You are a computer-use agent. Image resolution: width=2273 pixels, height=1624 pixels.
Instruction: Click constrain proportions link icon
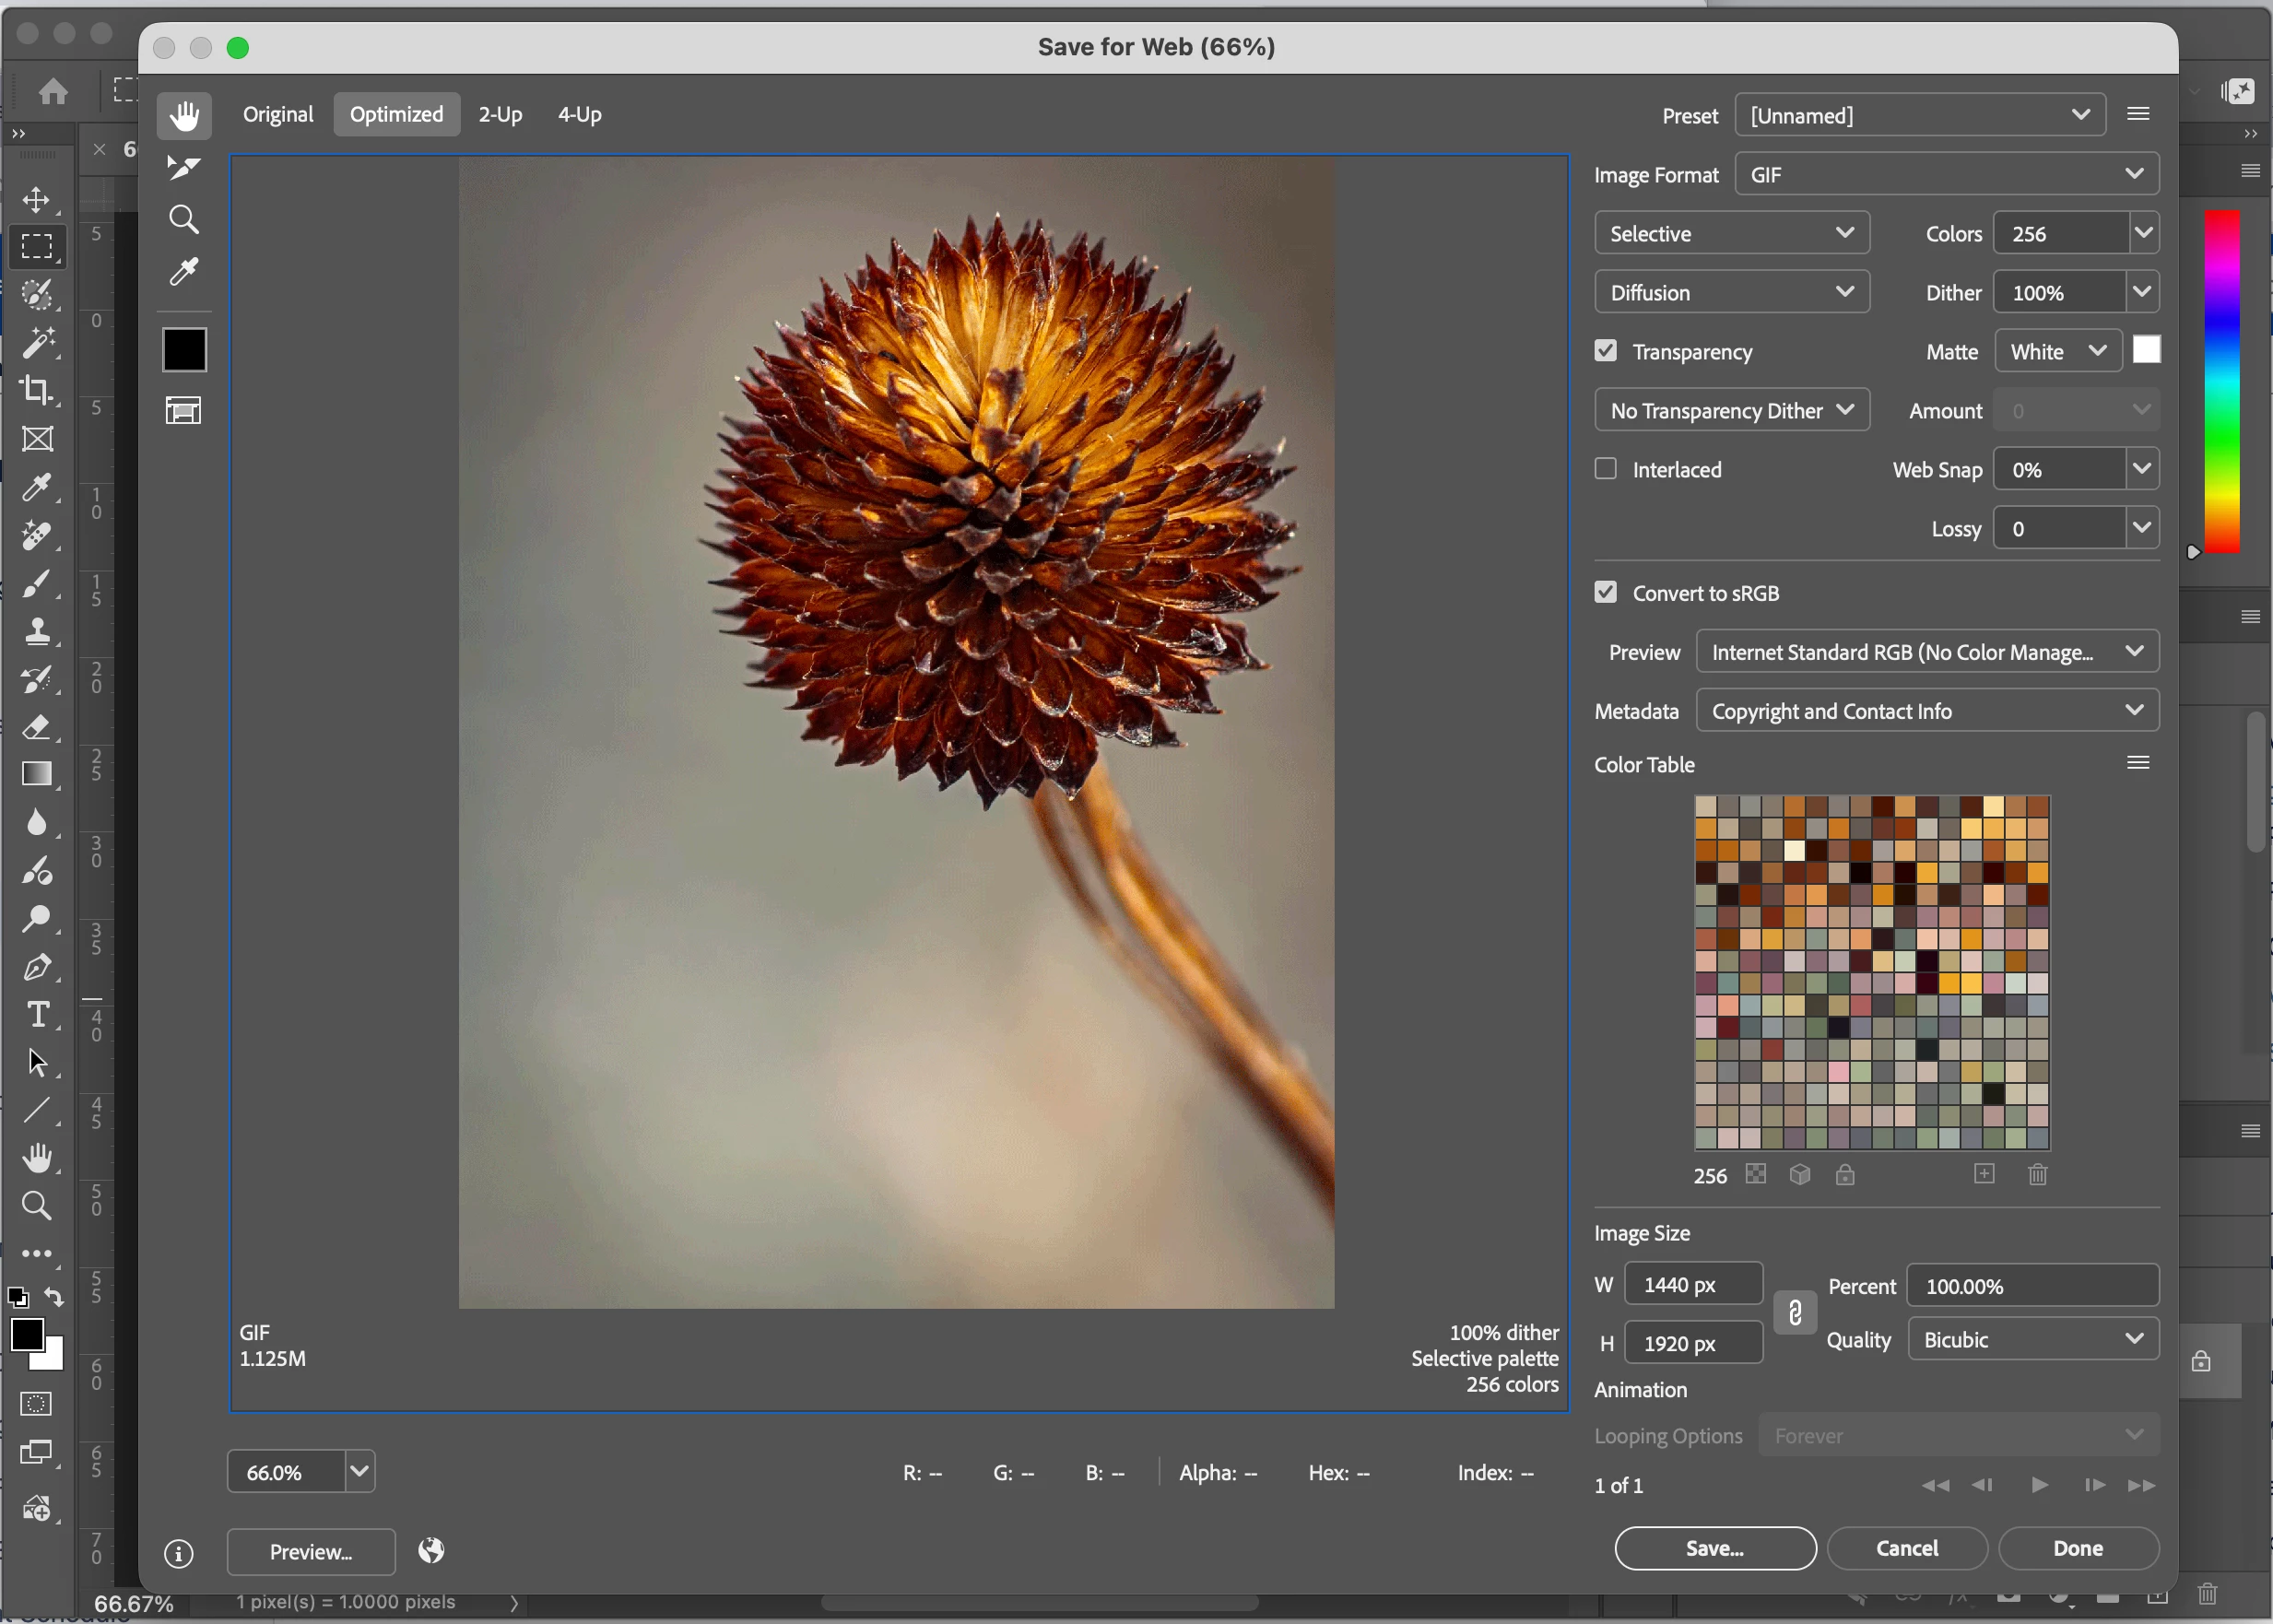coord(1794,1312)
